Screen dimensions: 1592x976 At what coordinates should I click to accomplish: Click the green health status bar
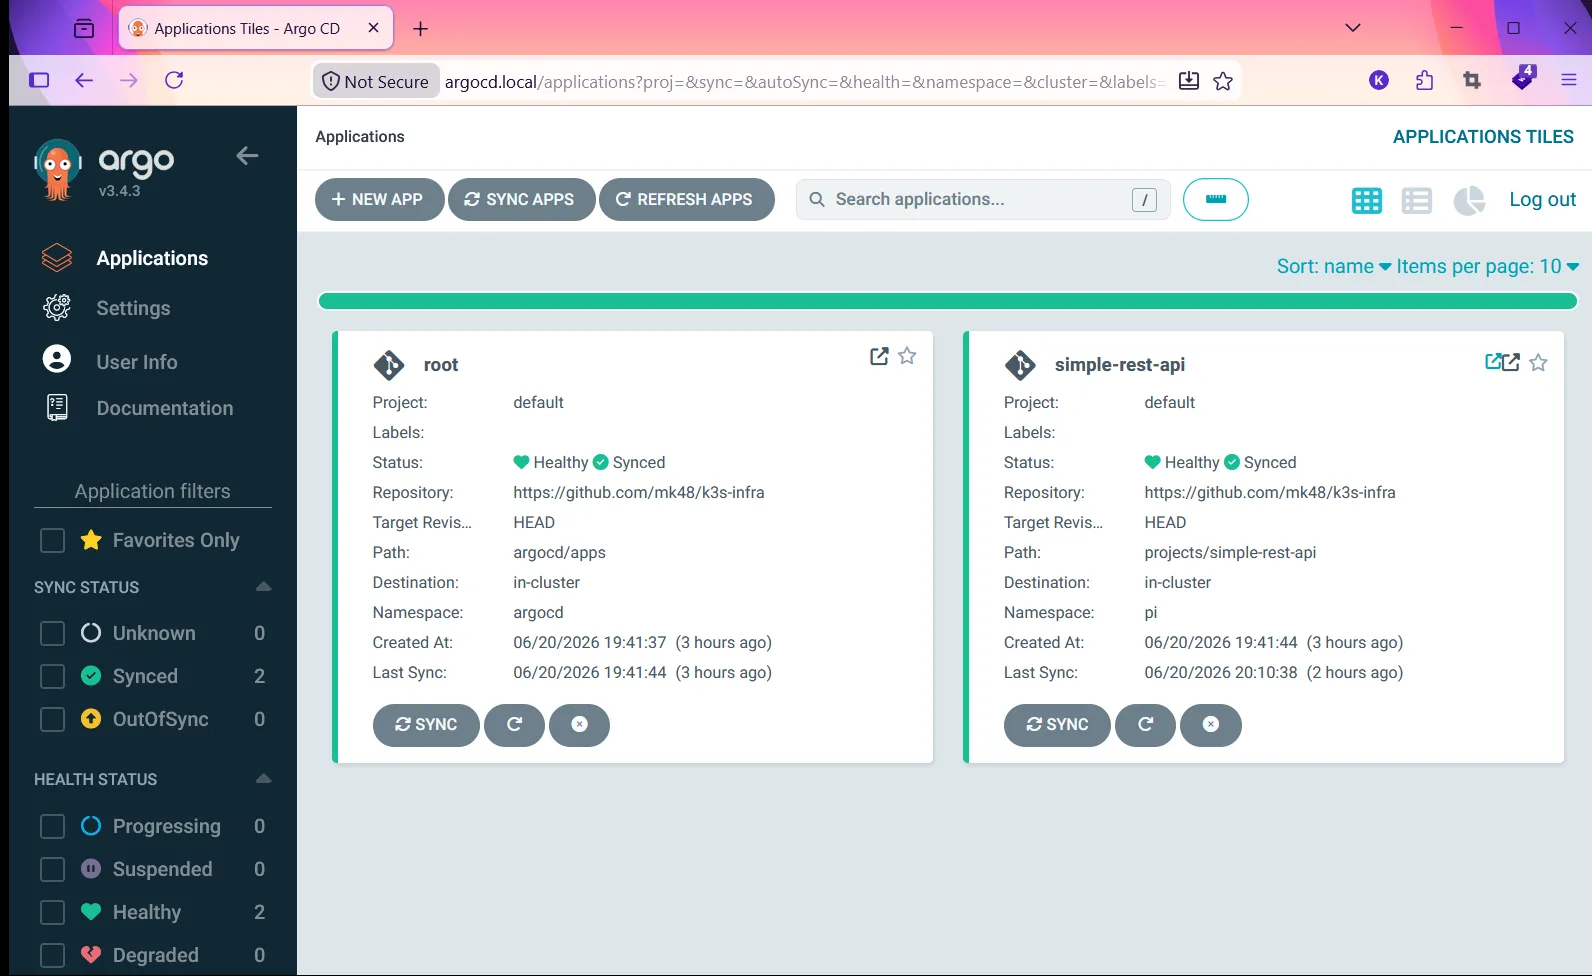click(x=947, y=301)
